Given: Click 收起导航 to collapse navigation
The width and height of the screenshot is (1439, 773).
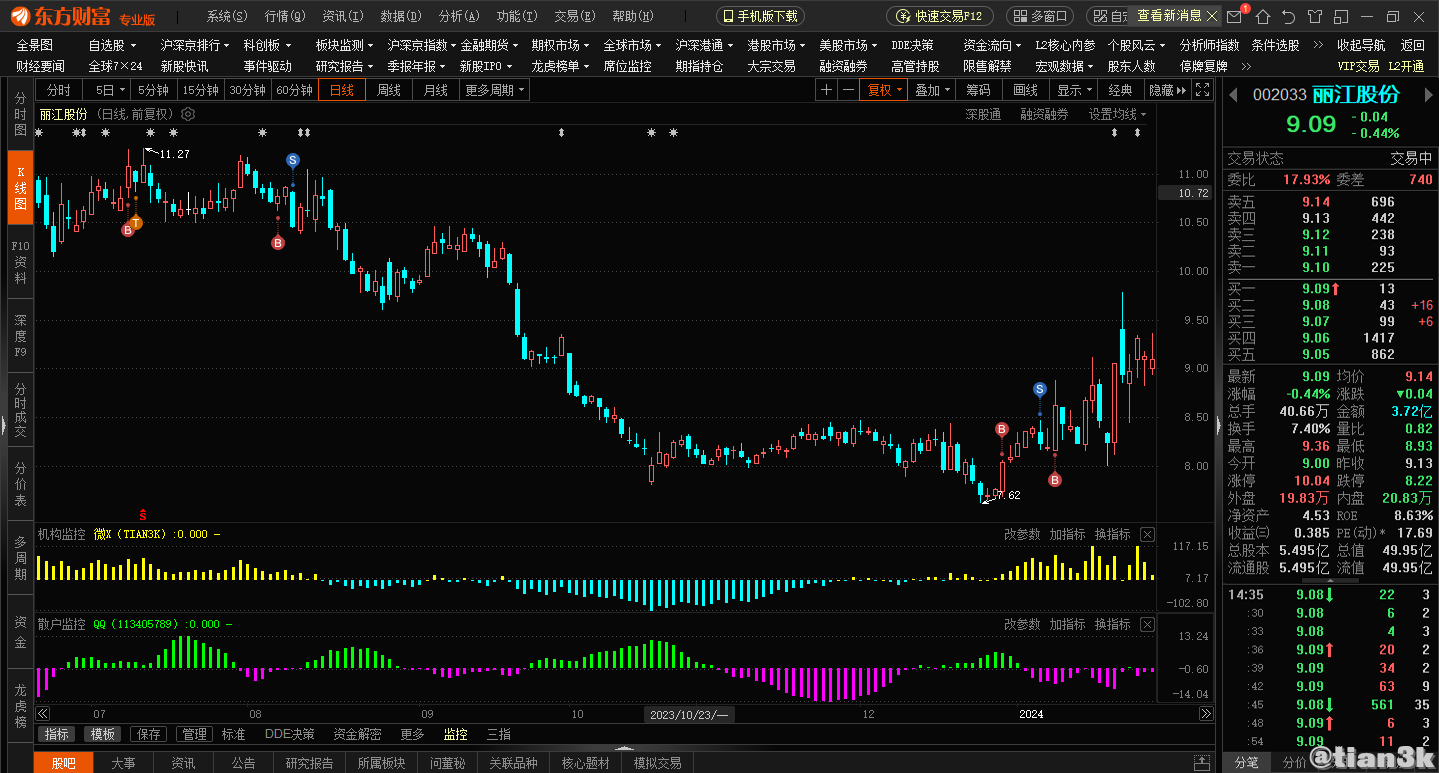Looking at the screenshot, I should pyautogui.click(x=1361, y=45).
